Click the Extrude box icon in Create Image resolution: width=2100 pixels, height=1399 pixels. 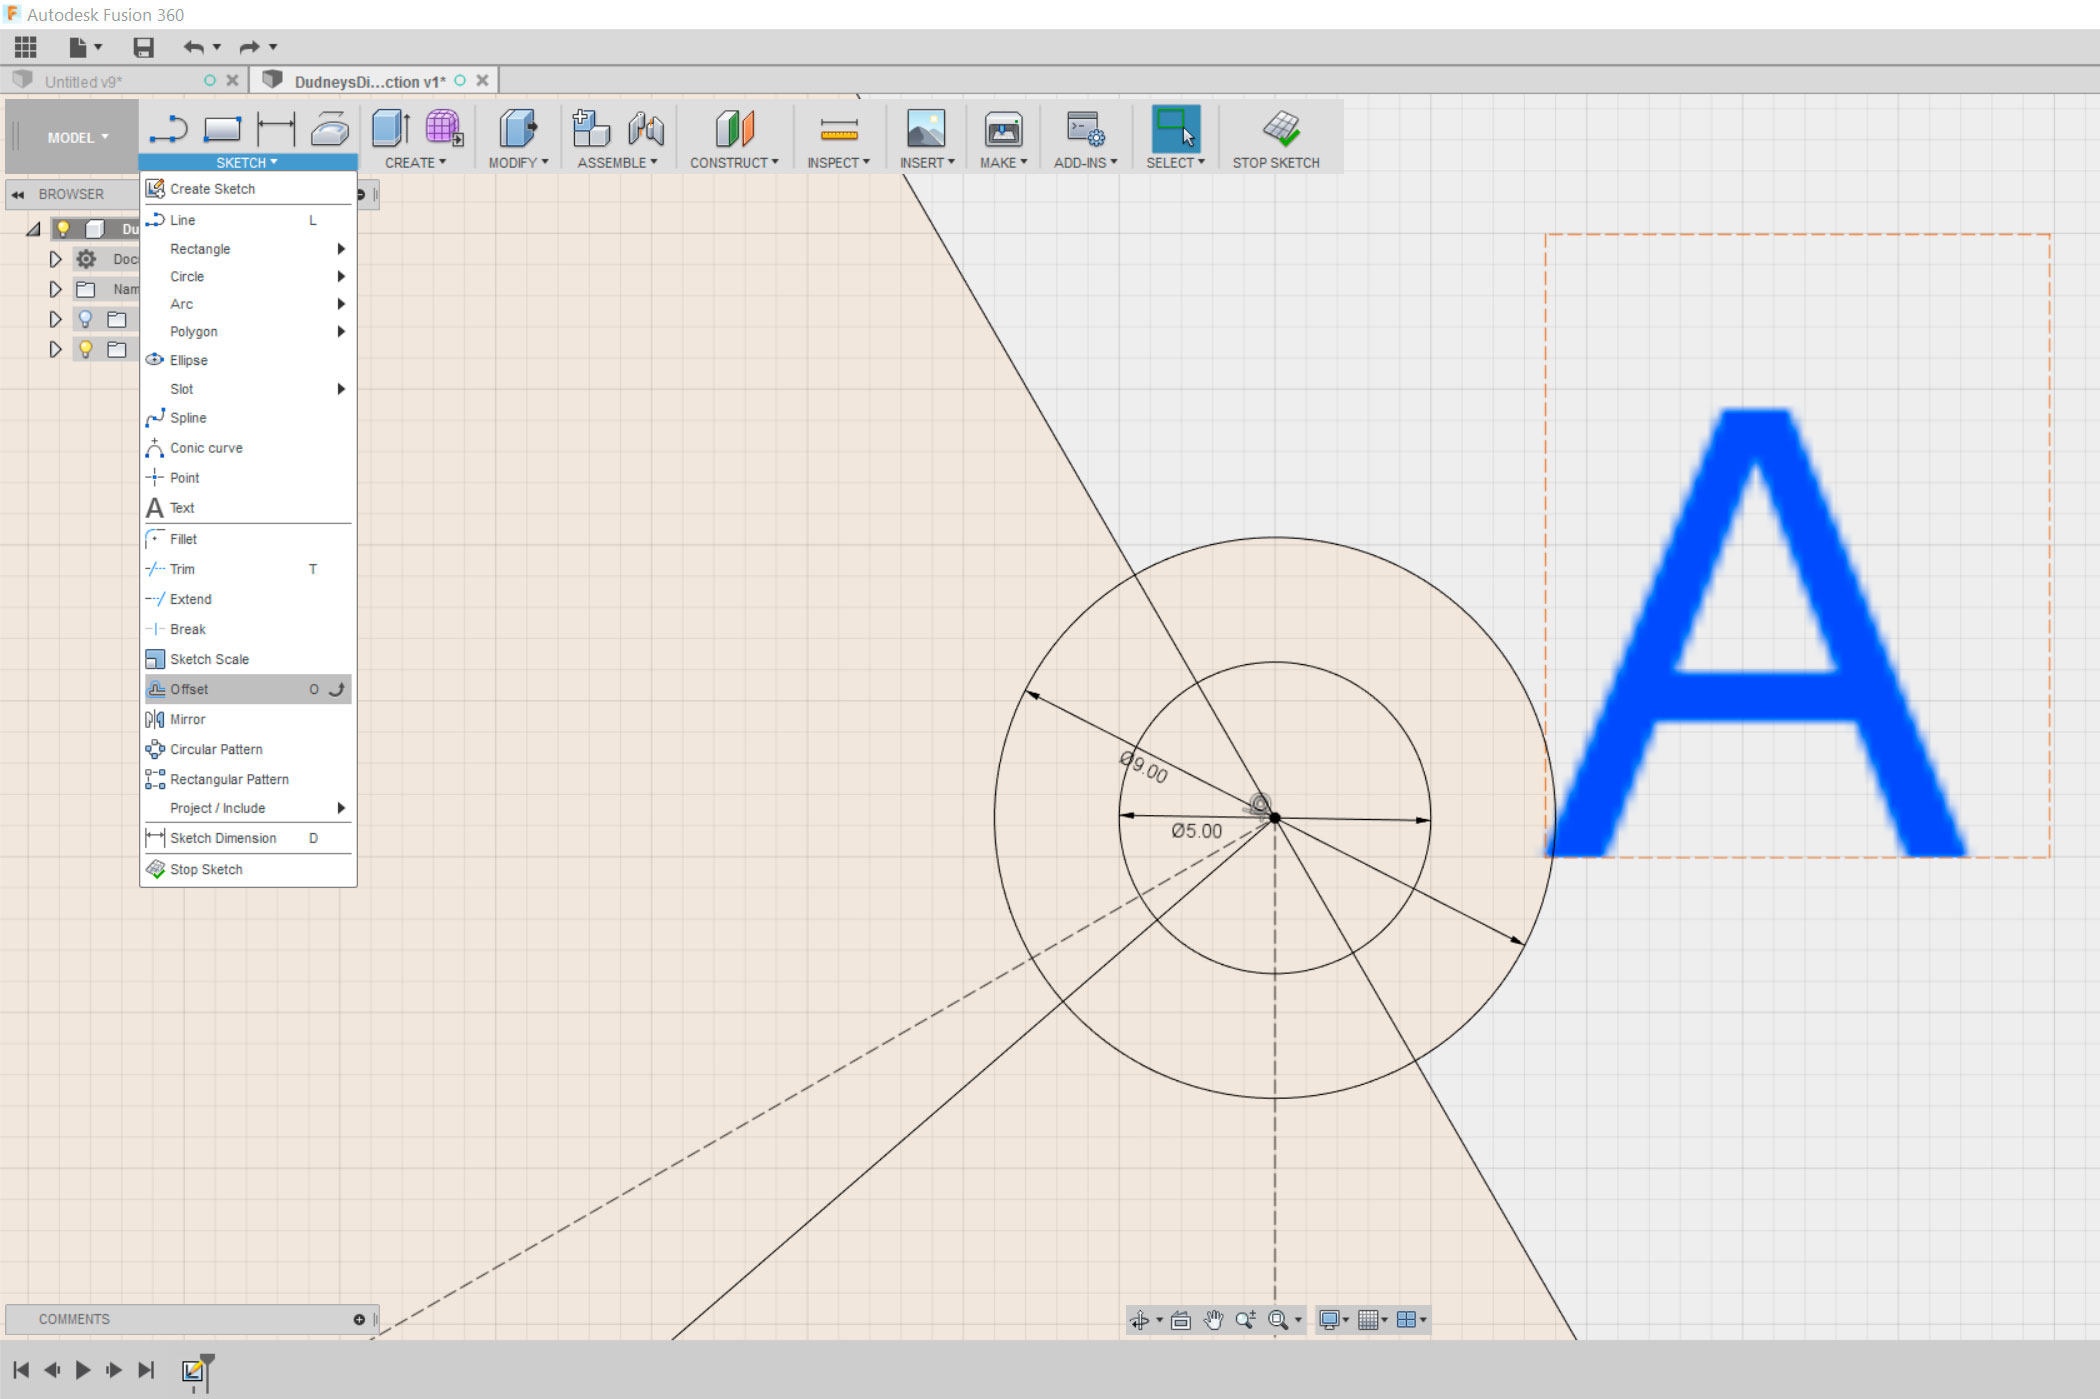(391, 129)
